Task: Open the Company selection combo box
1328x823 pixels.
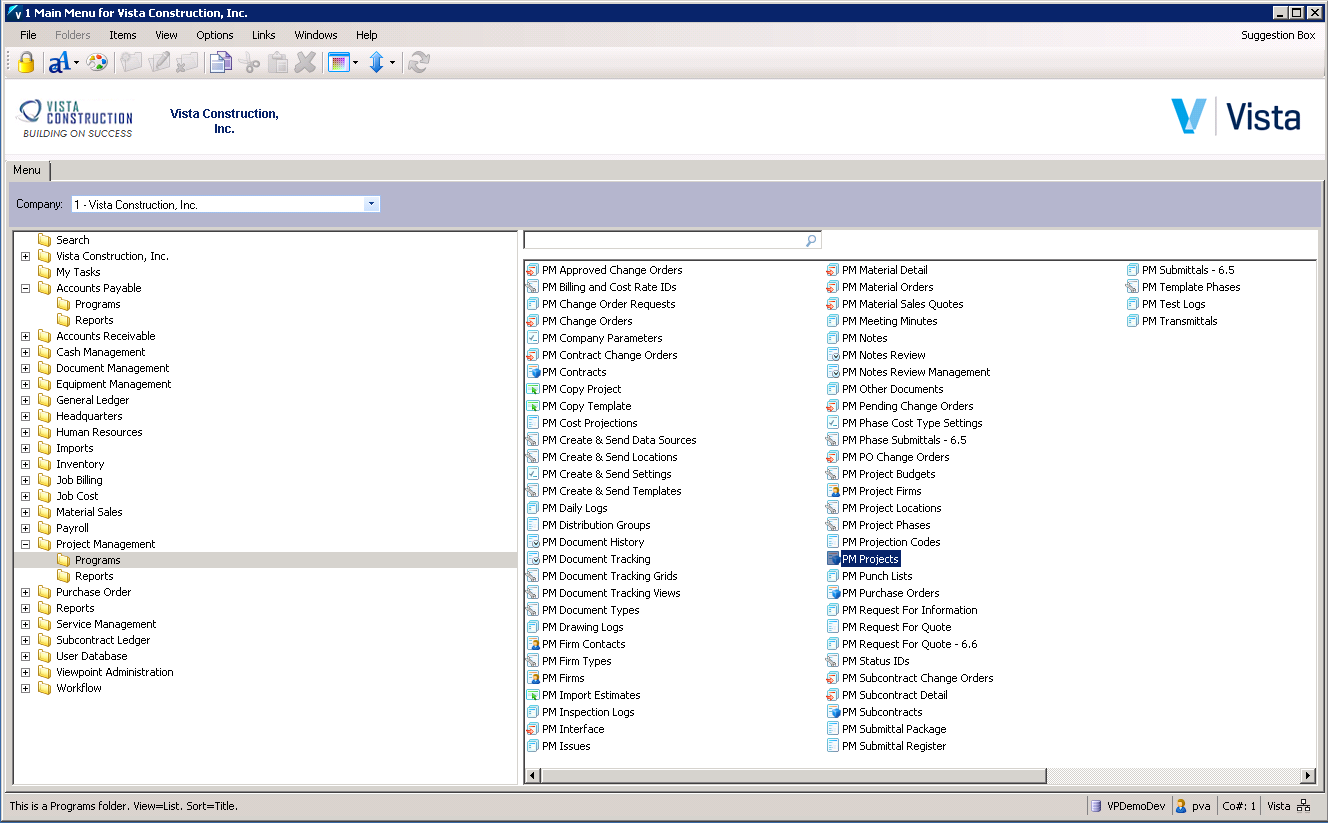Action: pos(226,204)
